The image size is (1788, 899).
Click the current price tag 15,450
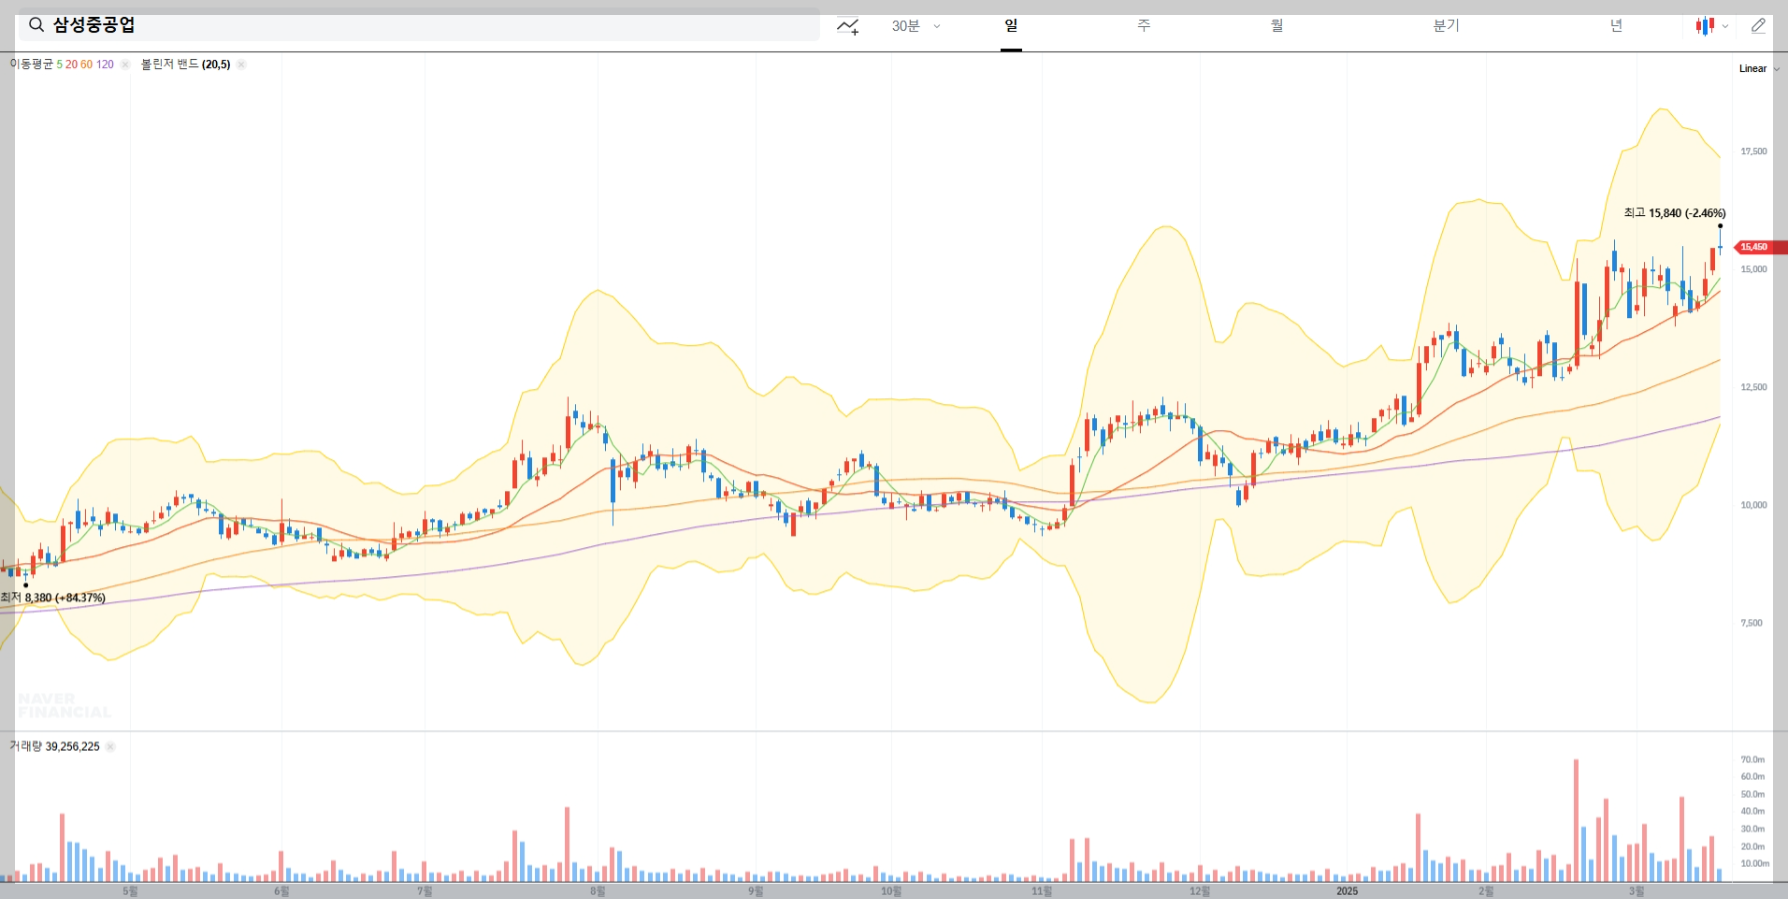coord(1758,247)
